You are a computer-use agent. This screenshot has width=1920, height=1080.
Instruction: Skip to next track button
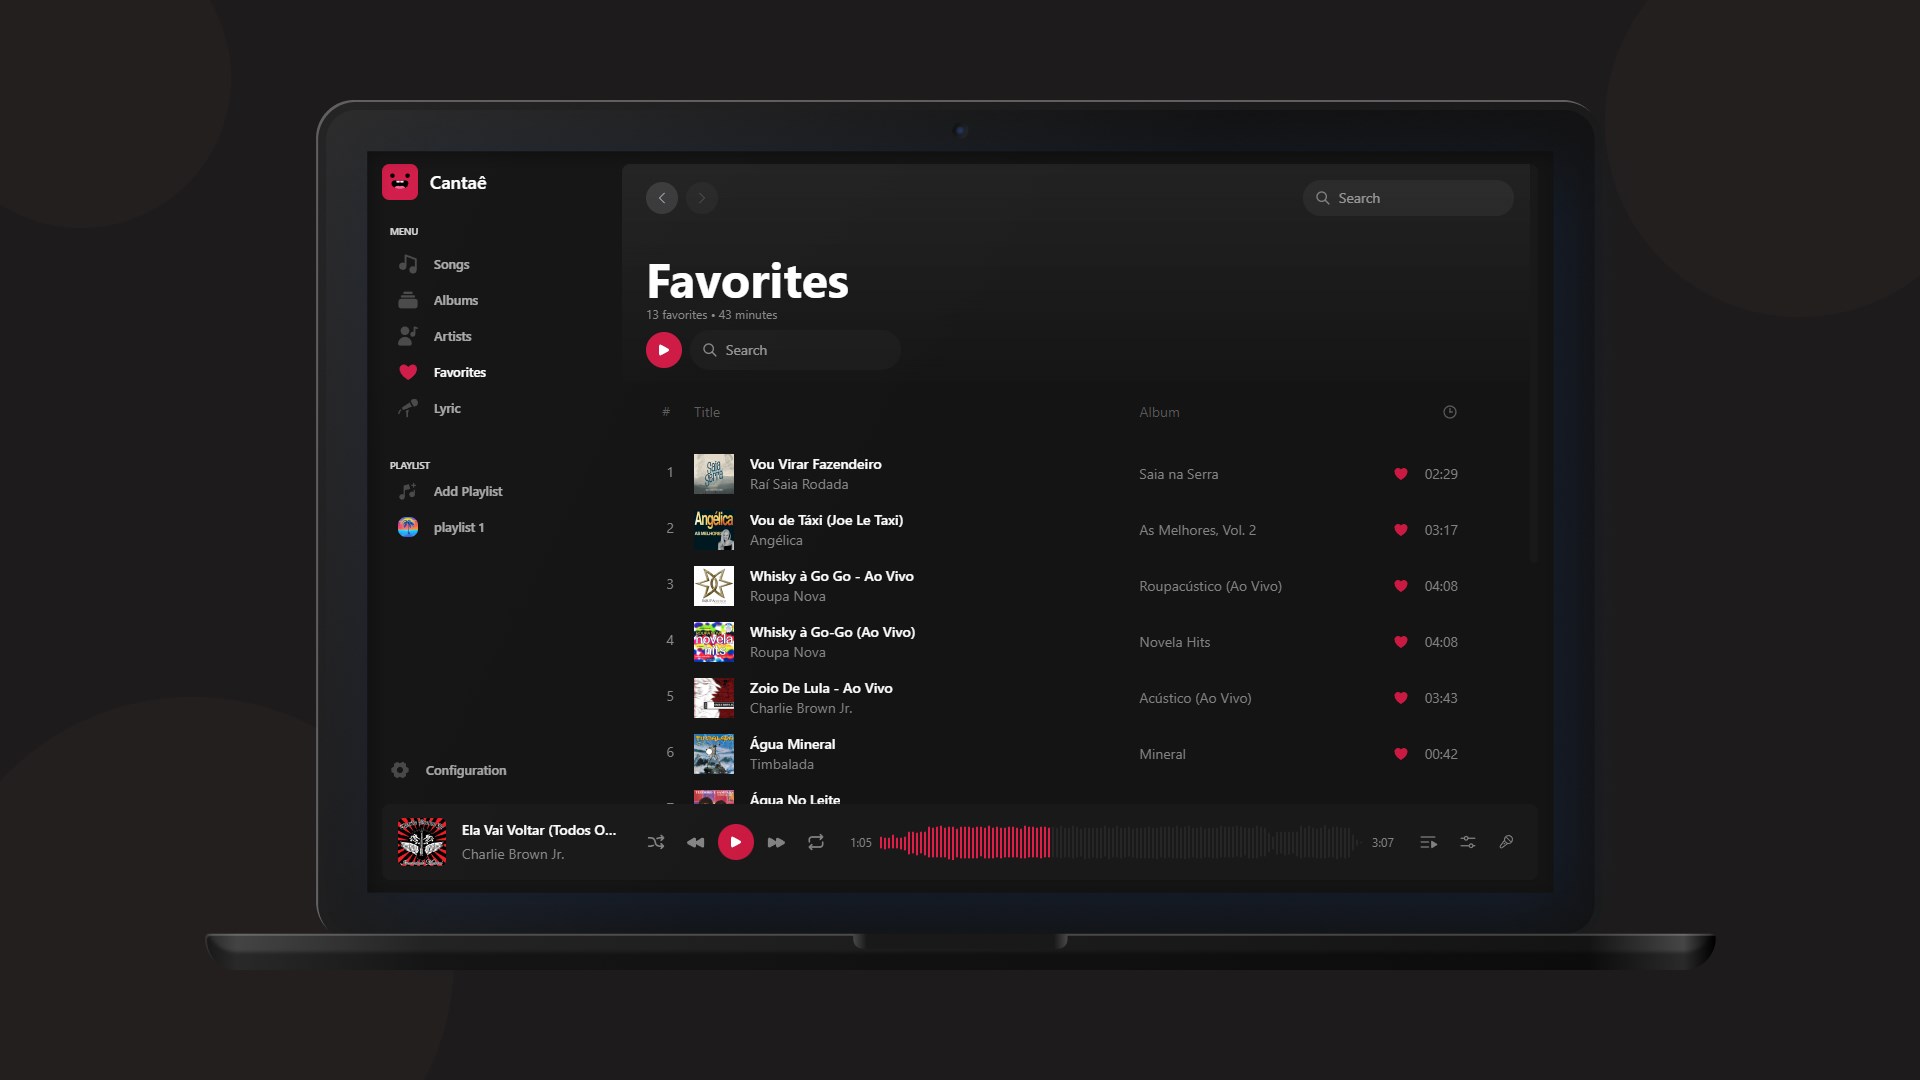pos(776,842)
